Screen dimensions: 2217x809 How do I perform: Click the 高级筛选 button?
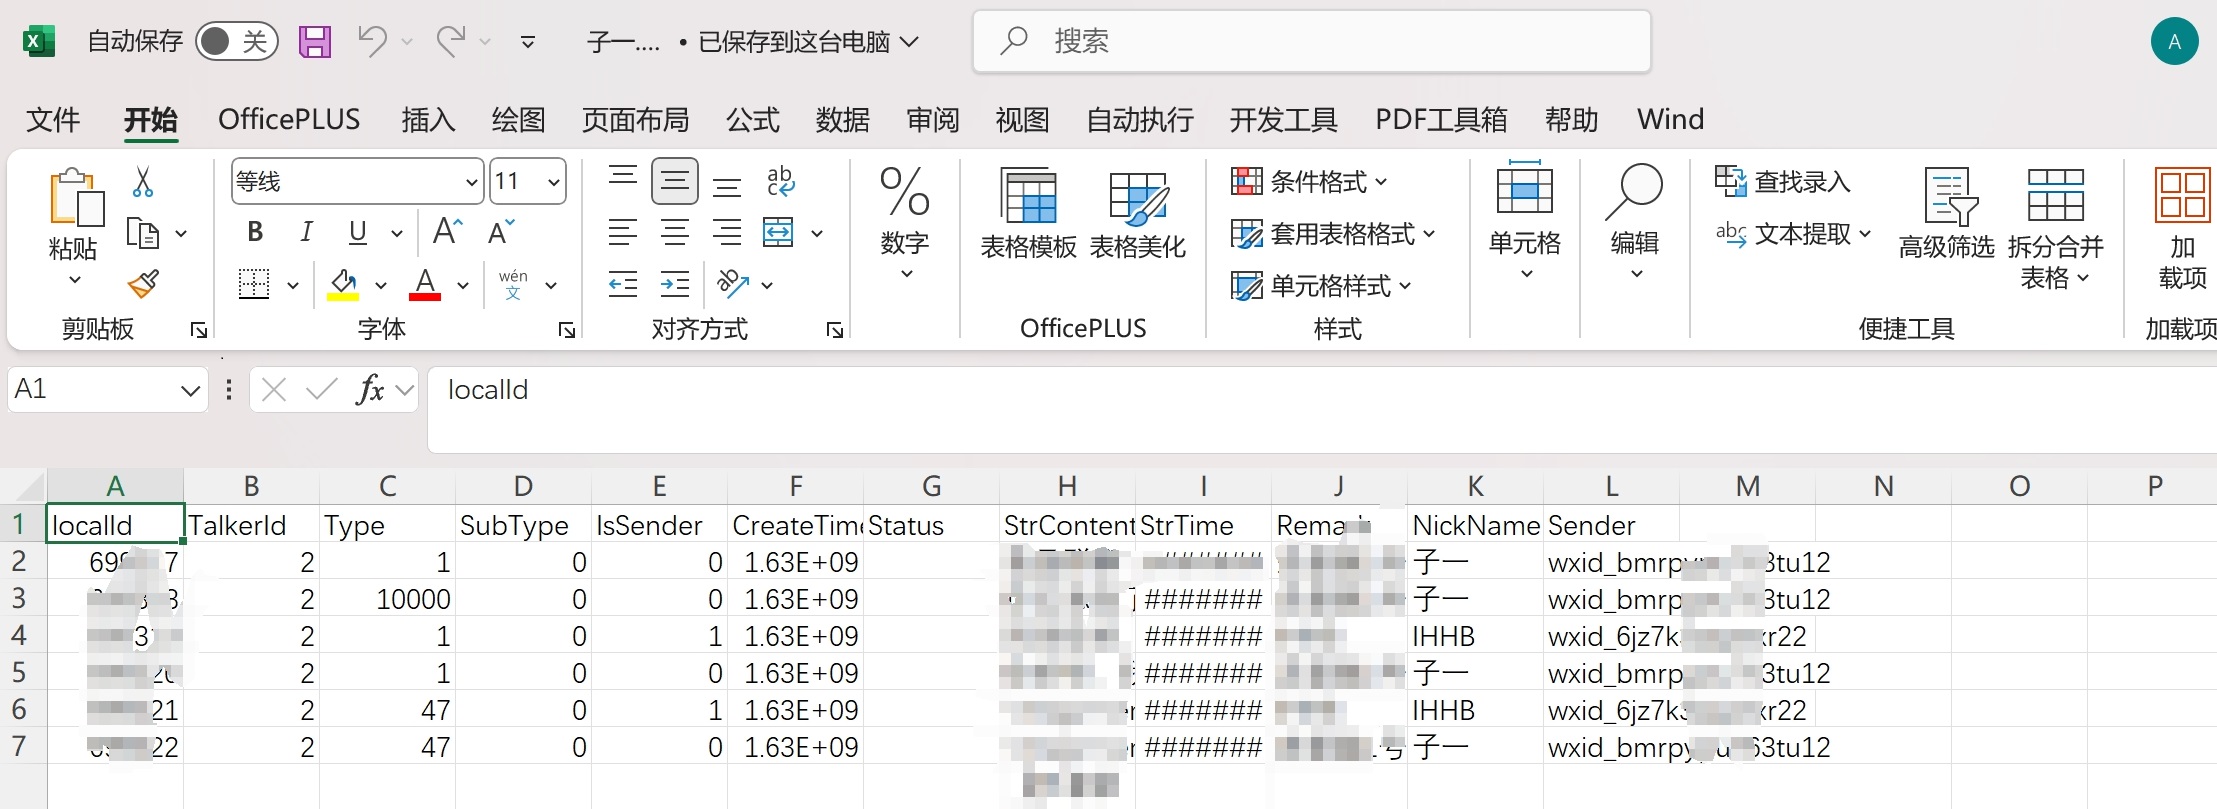[x=1946, y=215]
